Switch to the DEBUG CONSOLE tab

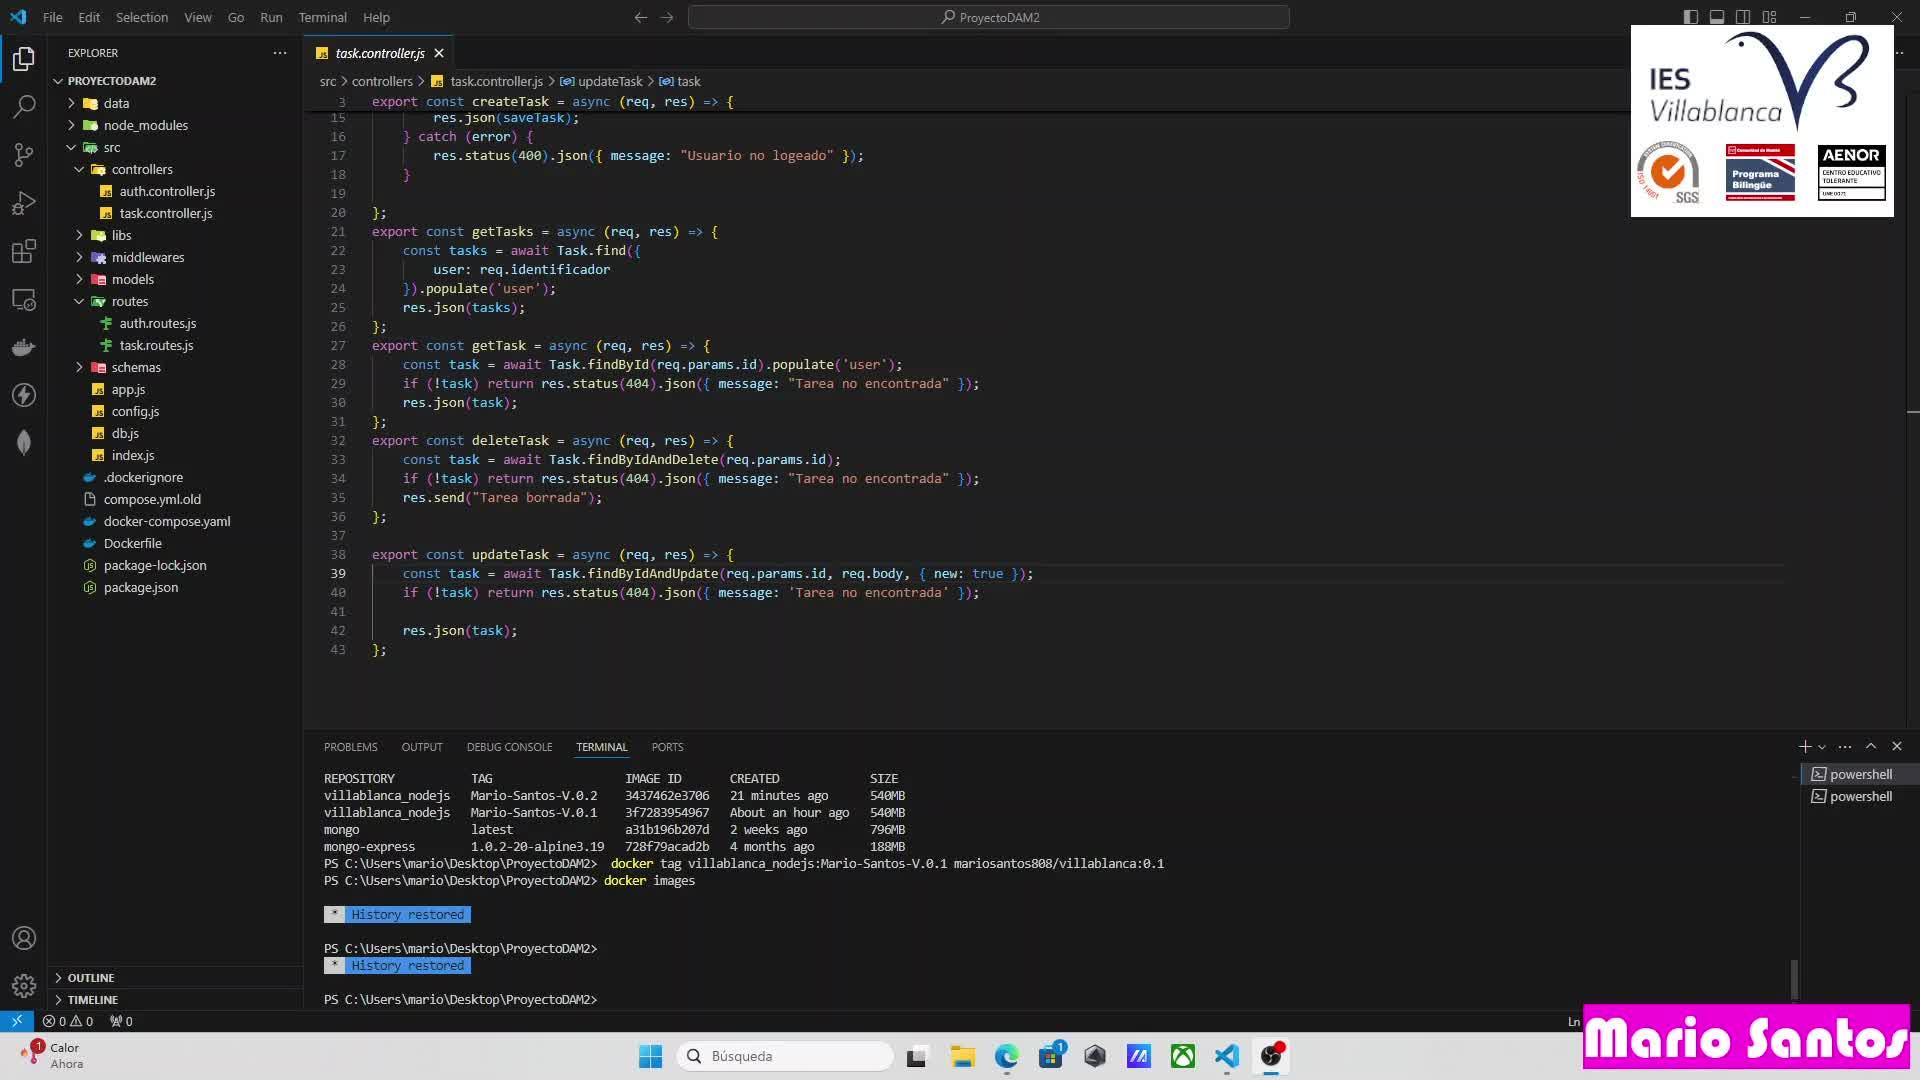tap(509, 747)
